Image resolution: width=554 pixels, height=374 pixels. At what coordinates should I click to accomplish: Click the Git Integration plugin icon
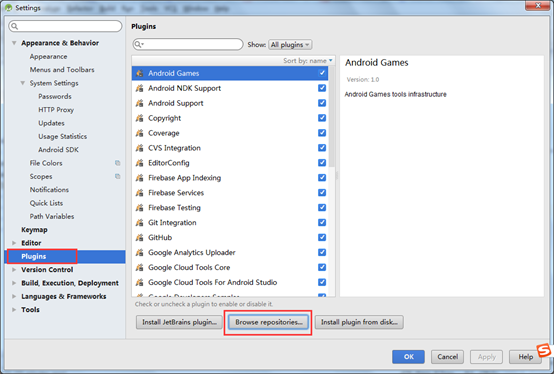[140, 222]
